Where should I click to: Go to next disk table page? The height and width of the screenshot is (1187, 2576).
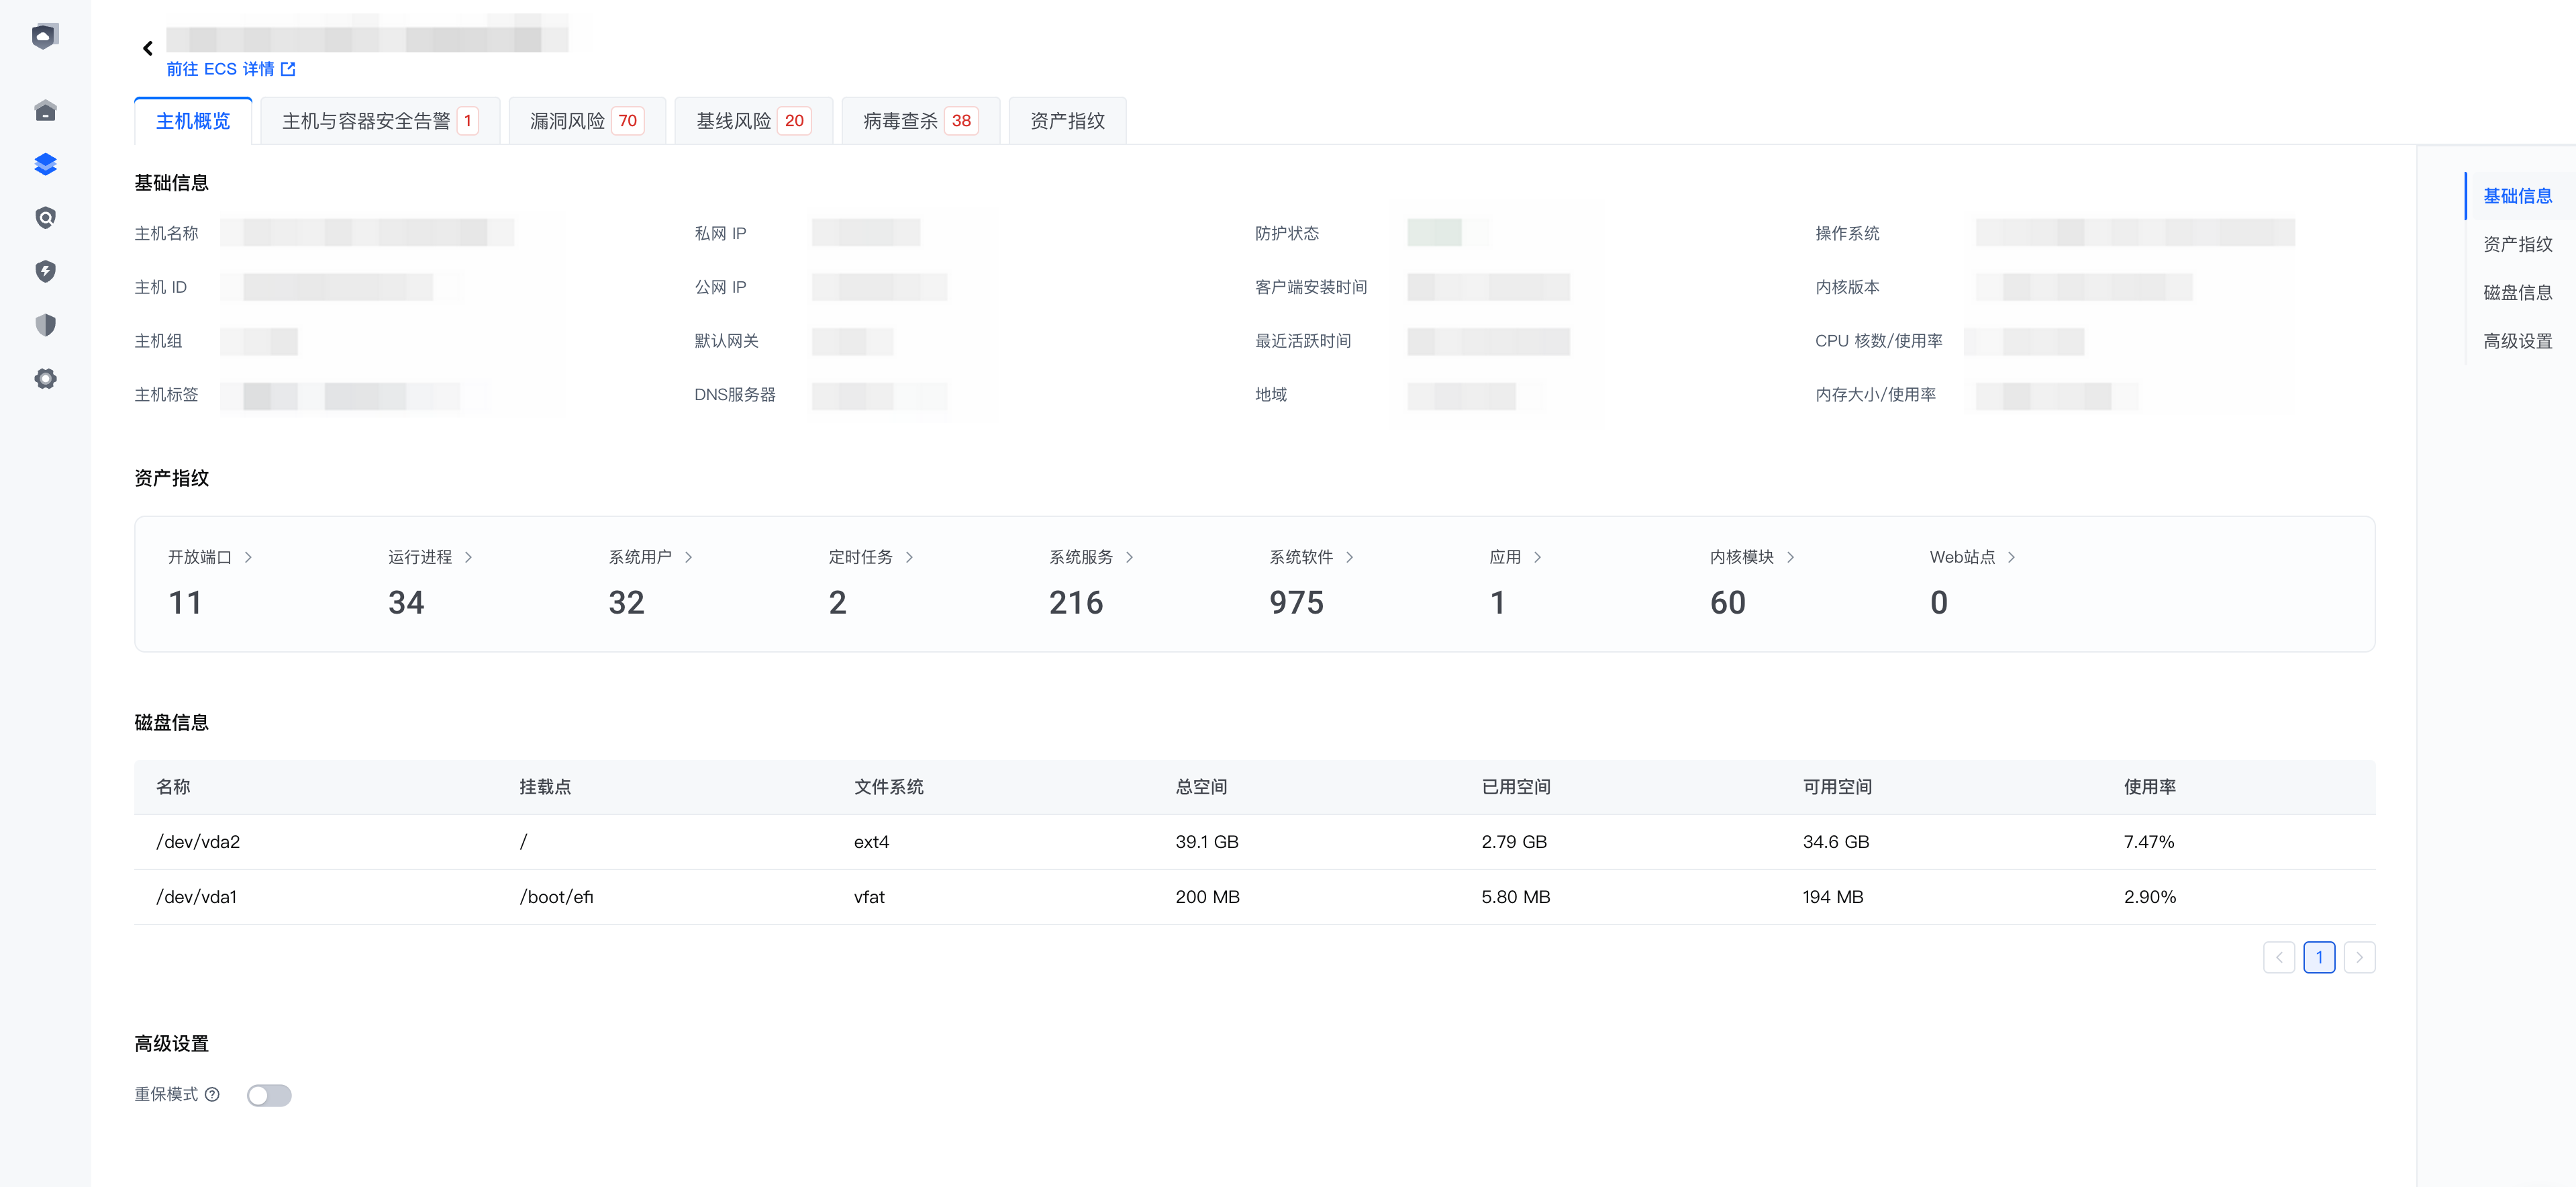click(x=2359, y=957)
